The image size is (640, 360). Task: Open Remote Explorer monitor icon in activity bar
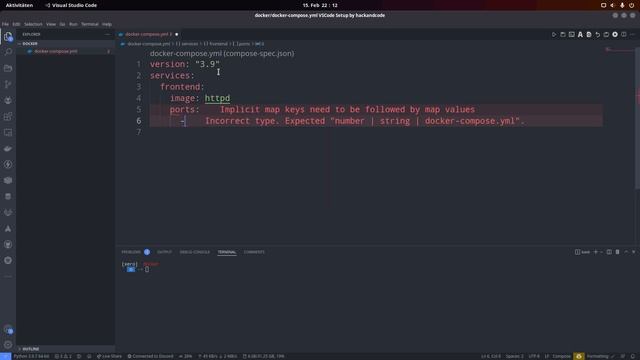(x=8, y=132)
